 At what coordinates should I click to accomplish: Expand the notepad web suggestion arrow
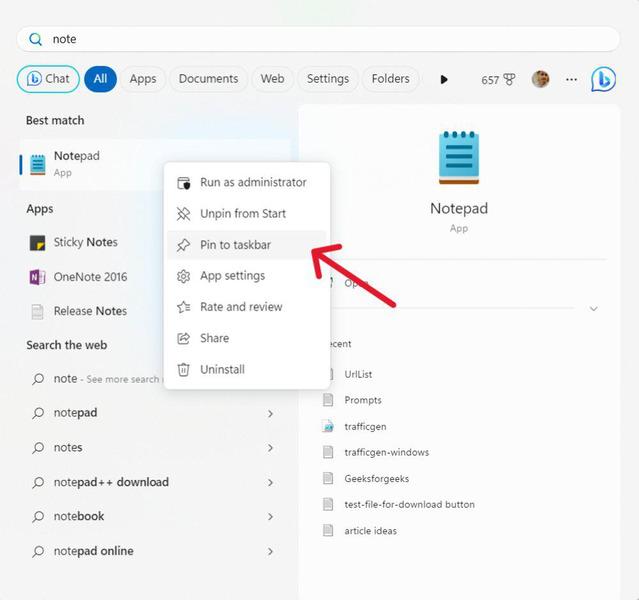(270, 413)
